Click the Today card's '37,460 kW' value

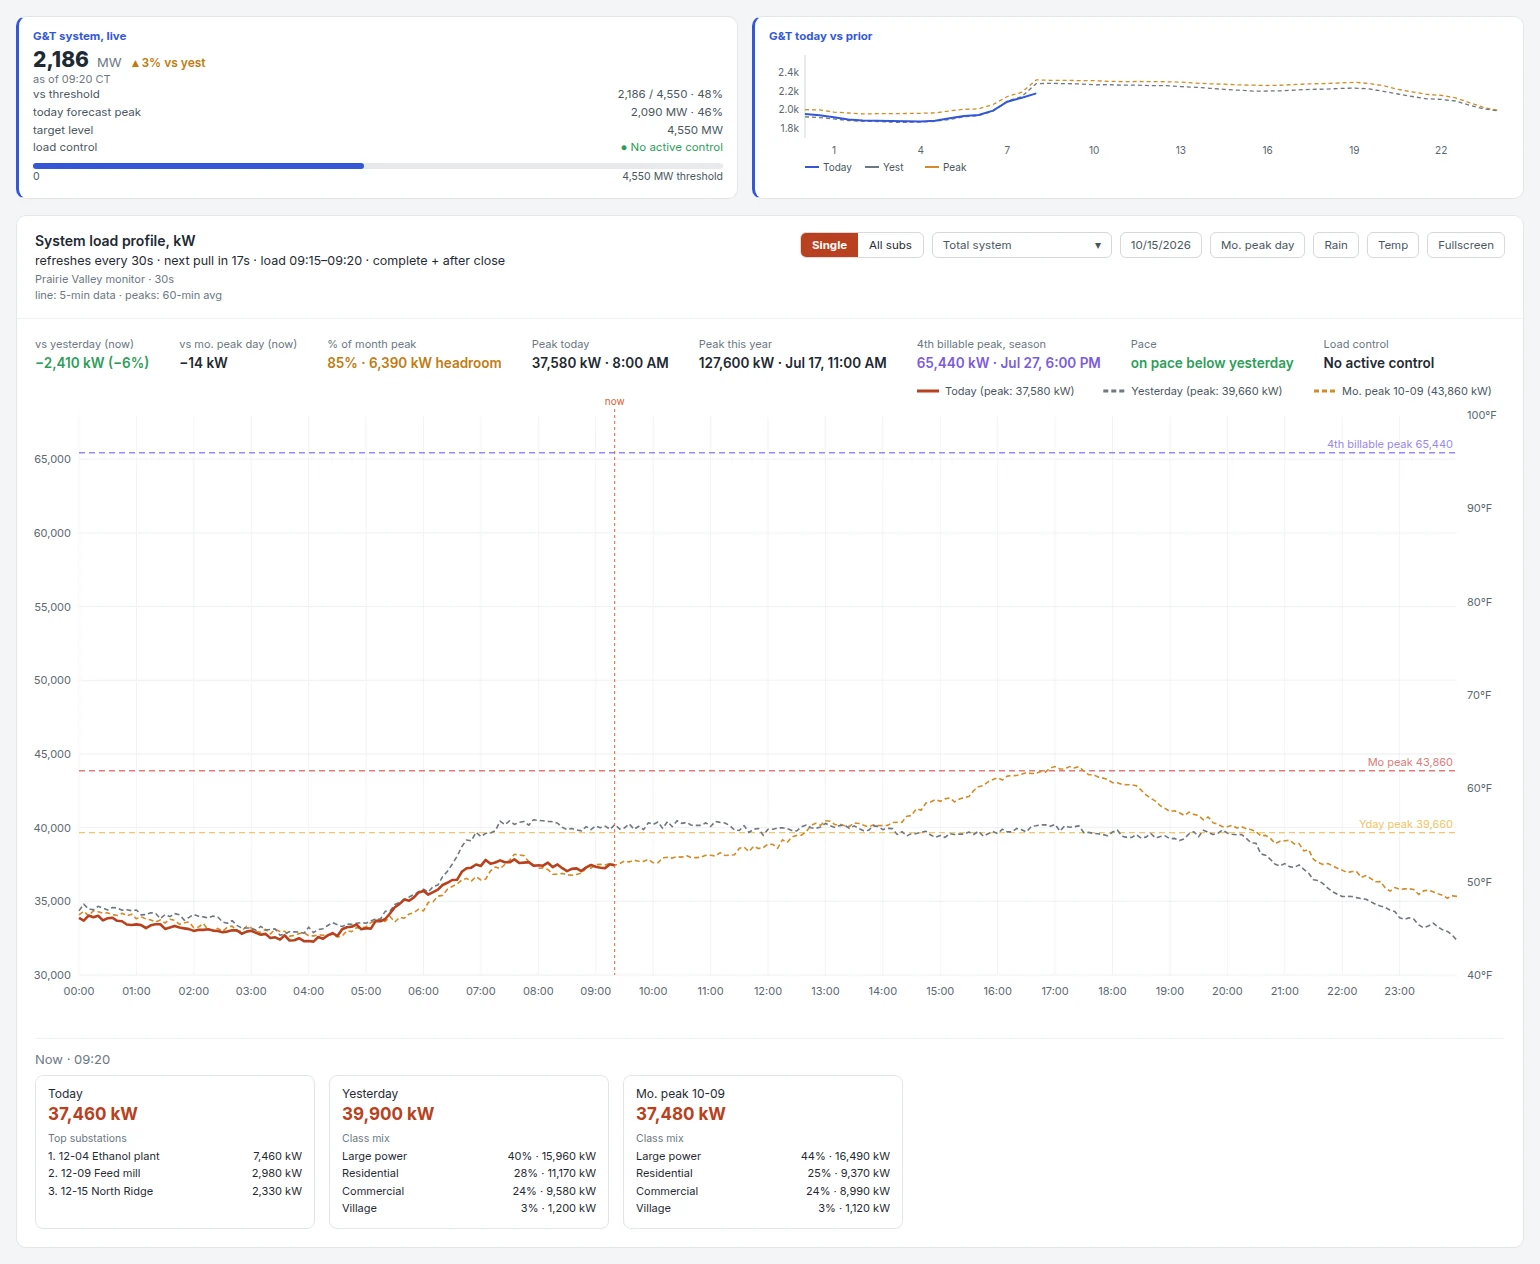pyautogui.click(x=93, y=1114)
